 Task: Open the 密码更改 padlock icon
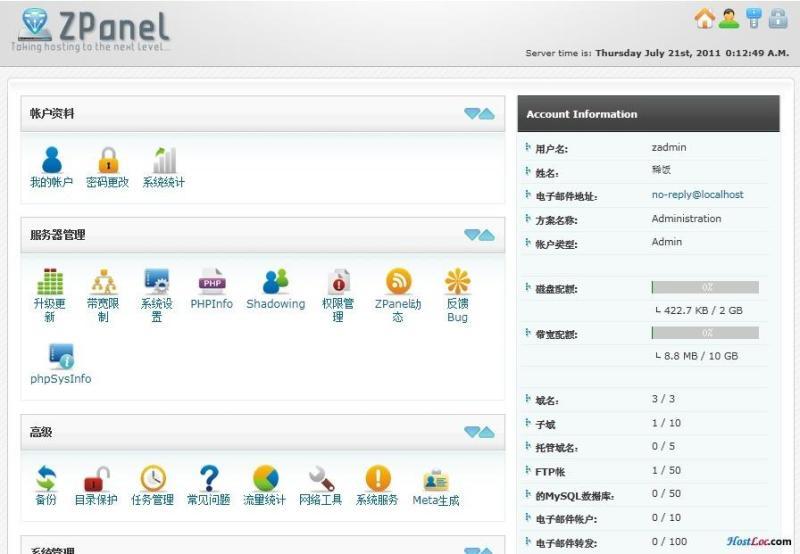tap(108, 160)
